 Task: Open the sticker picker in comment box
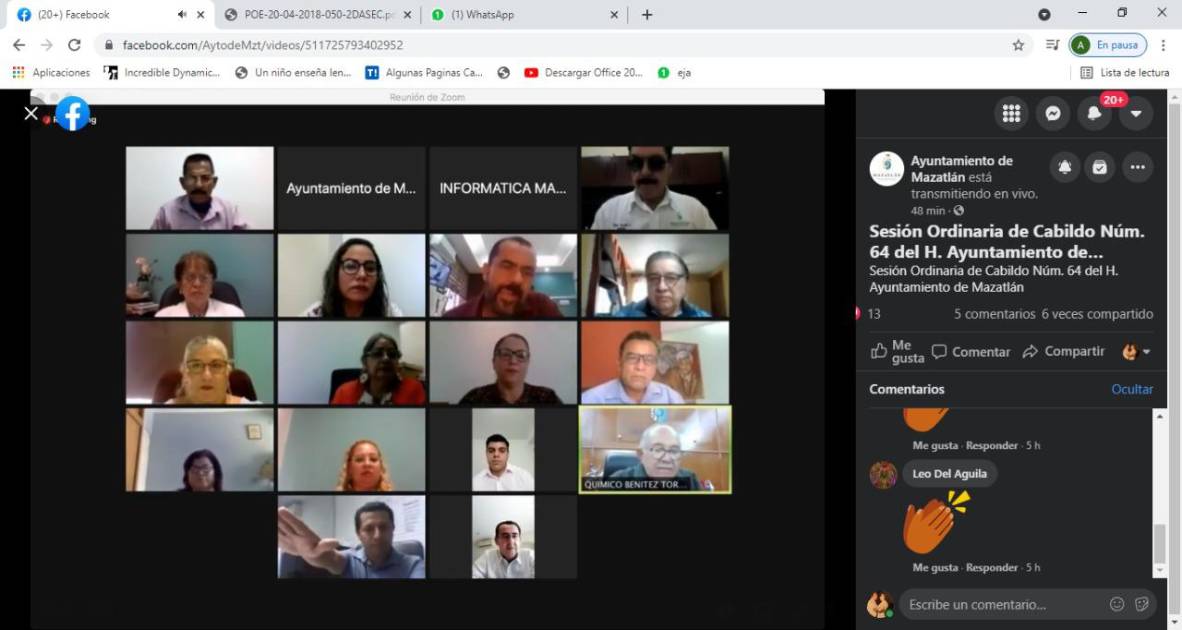[x=1143, y=604]
